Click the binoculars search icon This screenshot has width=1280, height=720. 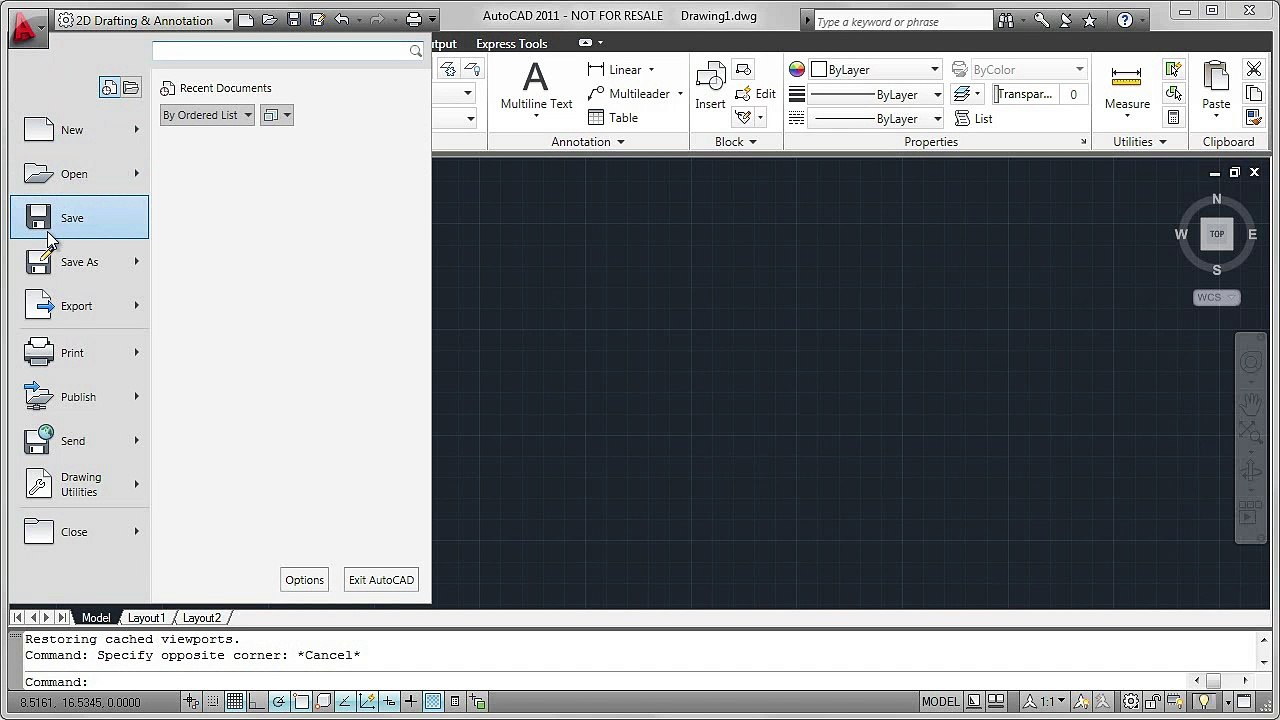[x=1005, y=20]
